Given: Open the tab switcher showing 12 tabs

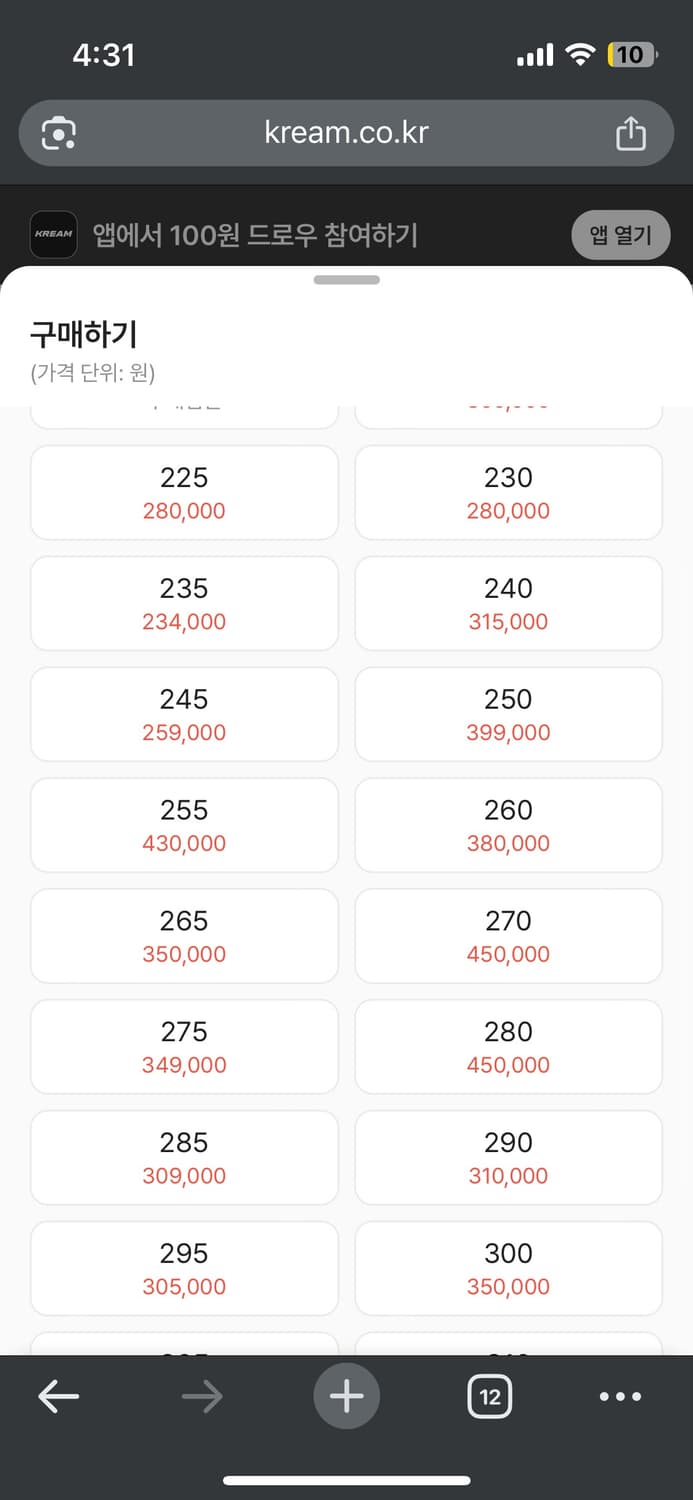Looking at the screenshot, I should (x=490, y=1396).
